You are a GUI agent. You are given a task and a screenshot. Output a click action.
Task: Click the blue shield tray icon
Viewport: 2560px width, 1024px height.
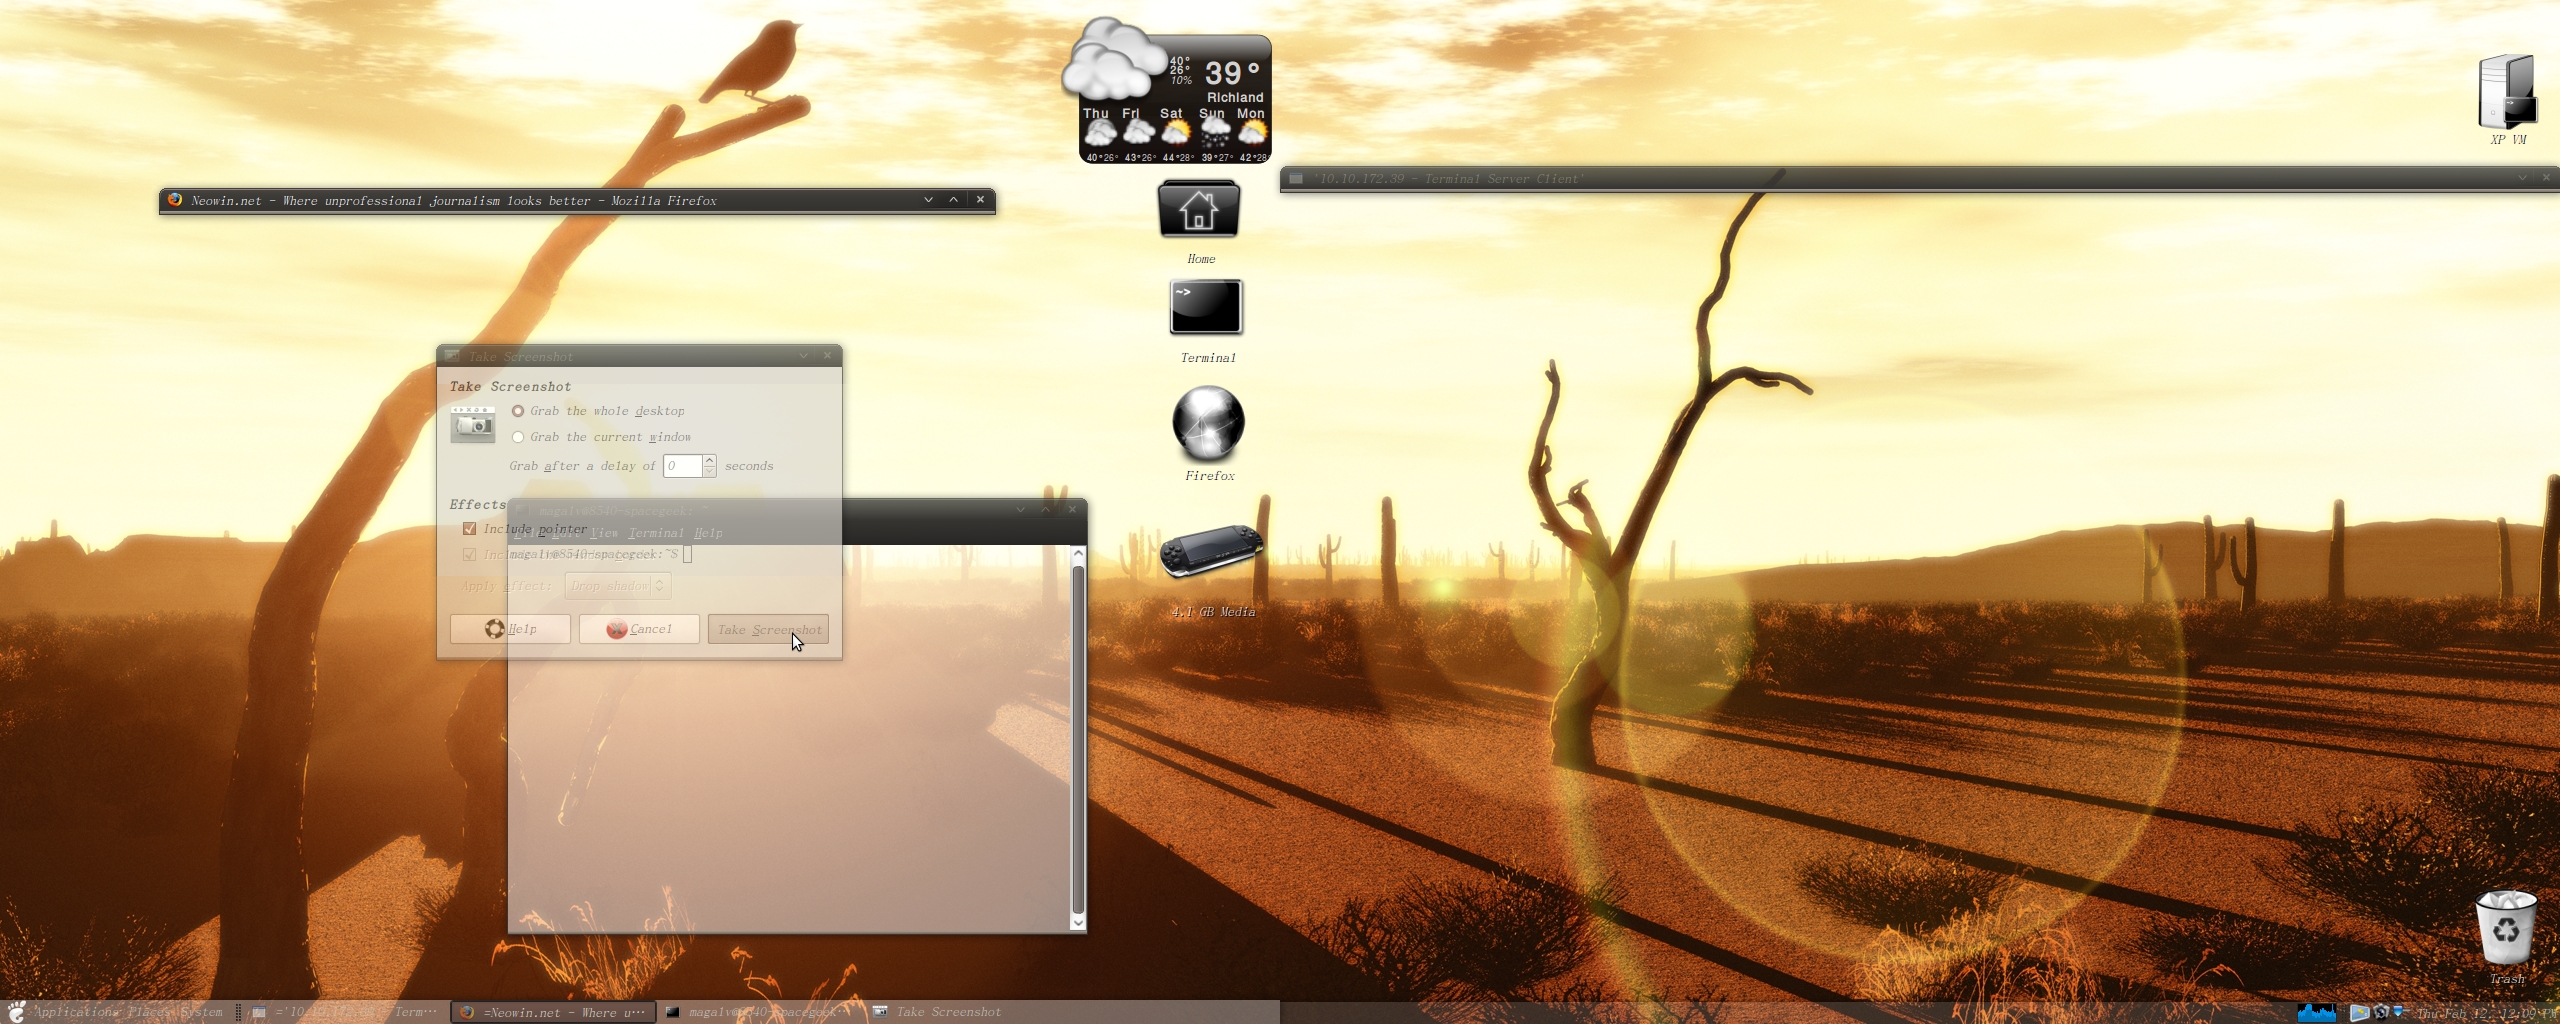click(x=2398, y=1011)
